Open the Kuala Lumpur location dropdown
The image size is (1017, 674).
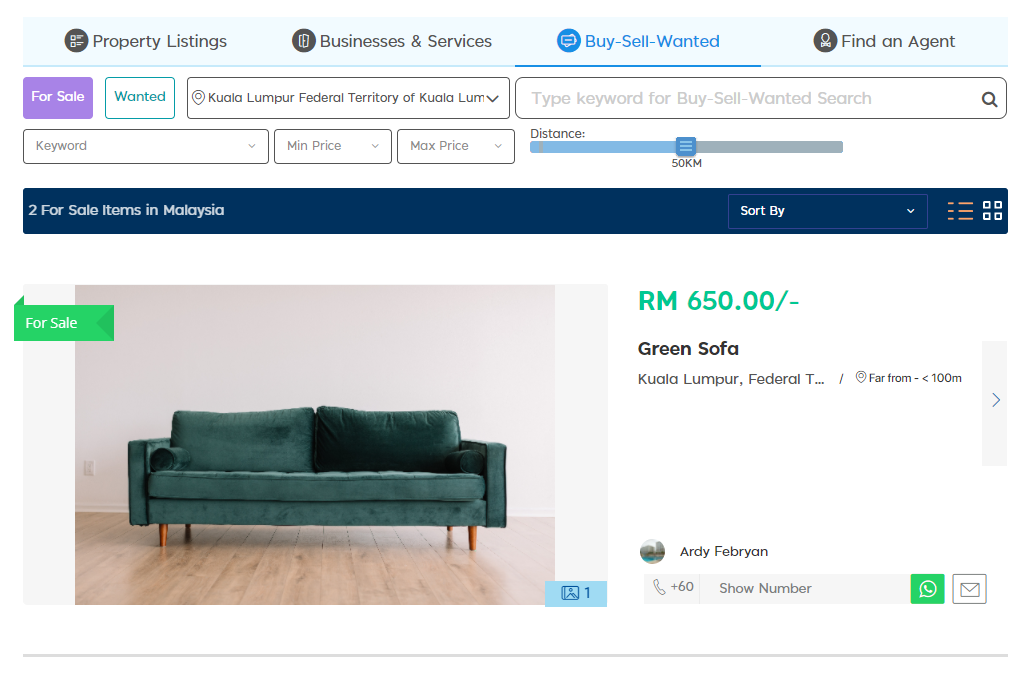348,98
